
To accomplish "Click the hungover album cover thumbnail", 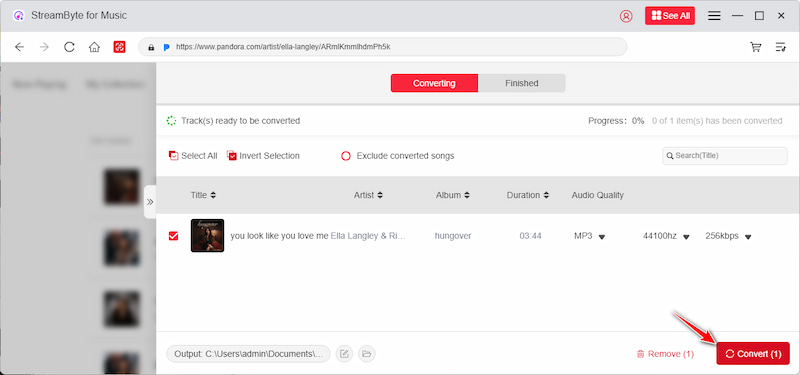I will 207,236.
